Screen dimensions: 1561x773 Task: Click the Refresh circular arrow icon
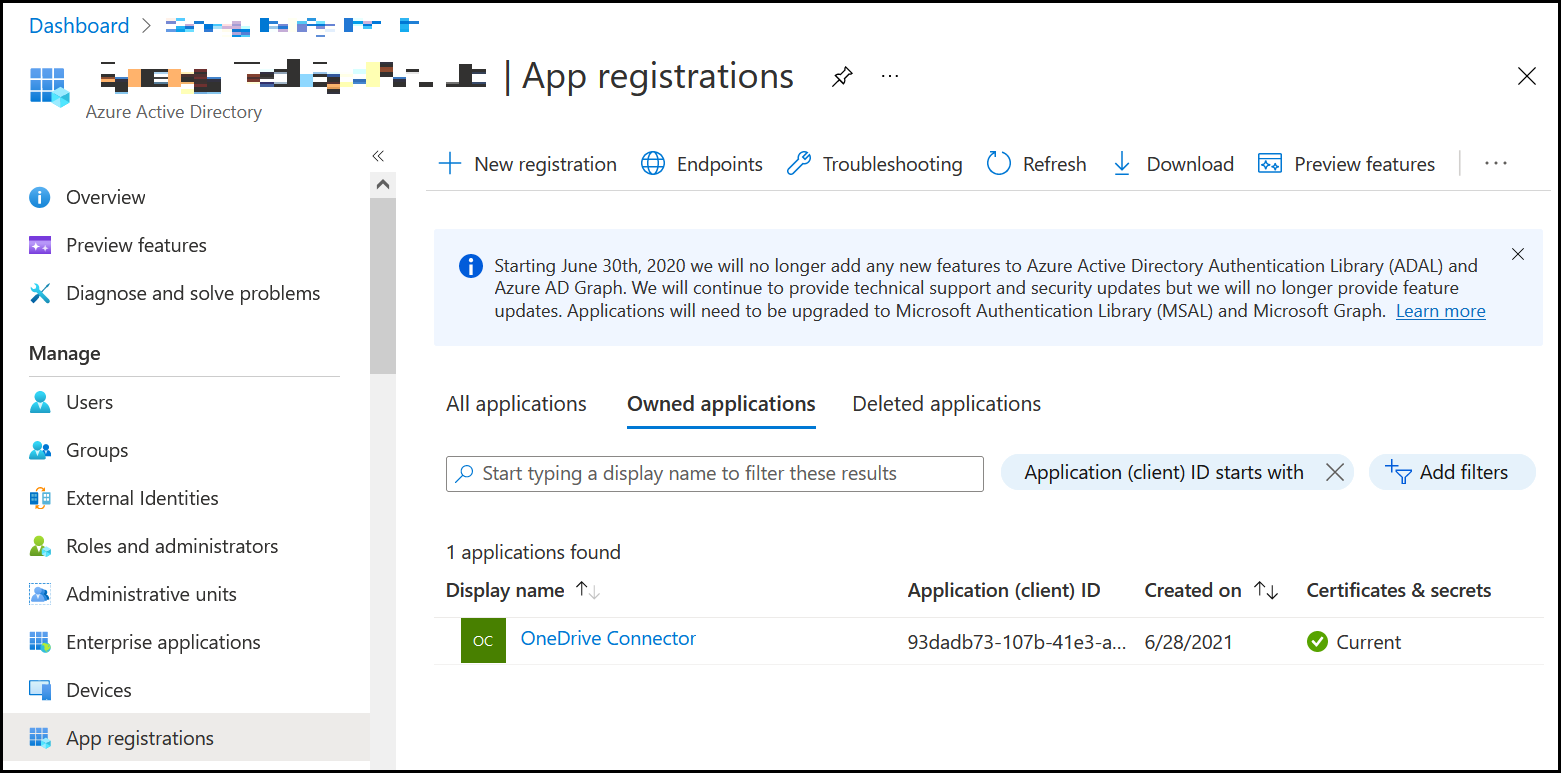point(999,164)
